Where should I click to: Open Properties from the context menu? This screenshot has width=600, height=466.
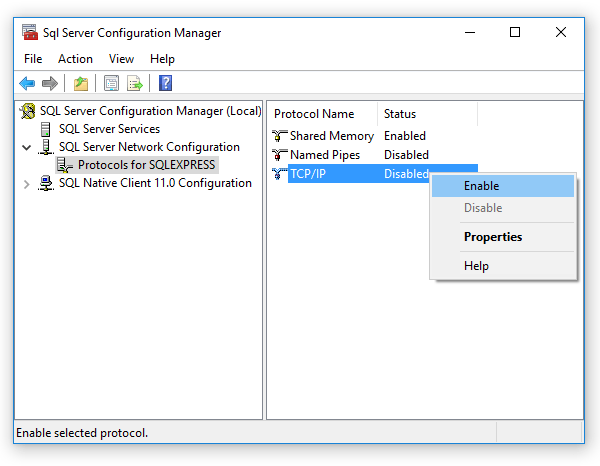(503, 237)
